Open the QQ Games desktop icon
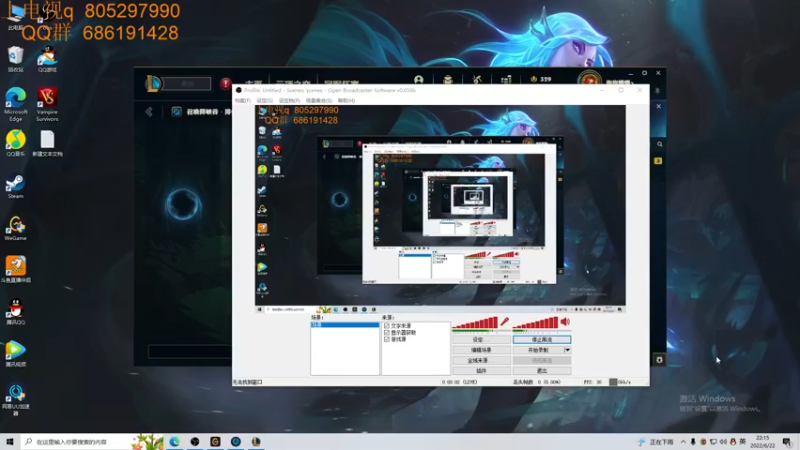The image size is (800, 450). pos(47,58)
